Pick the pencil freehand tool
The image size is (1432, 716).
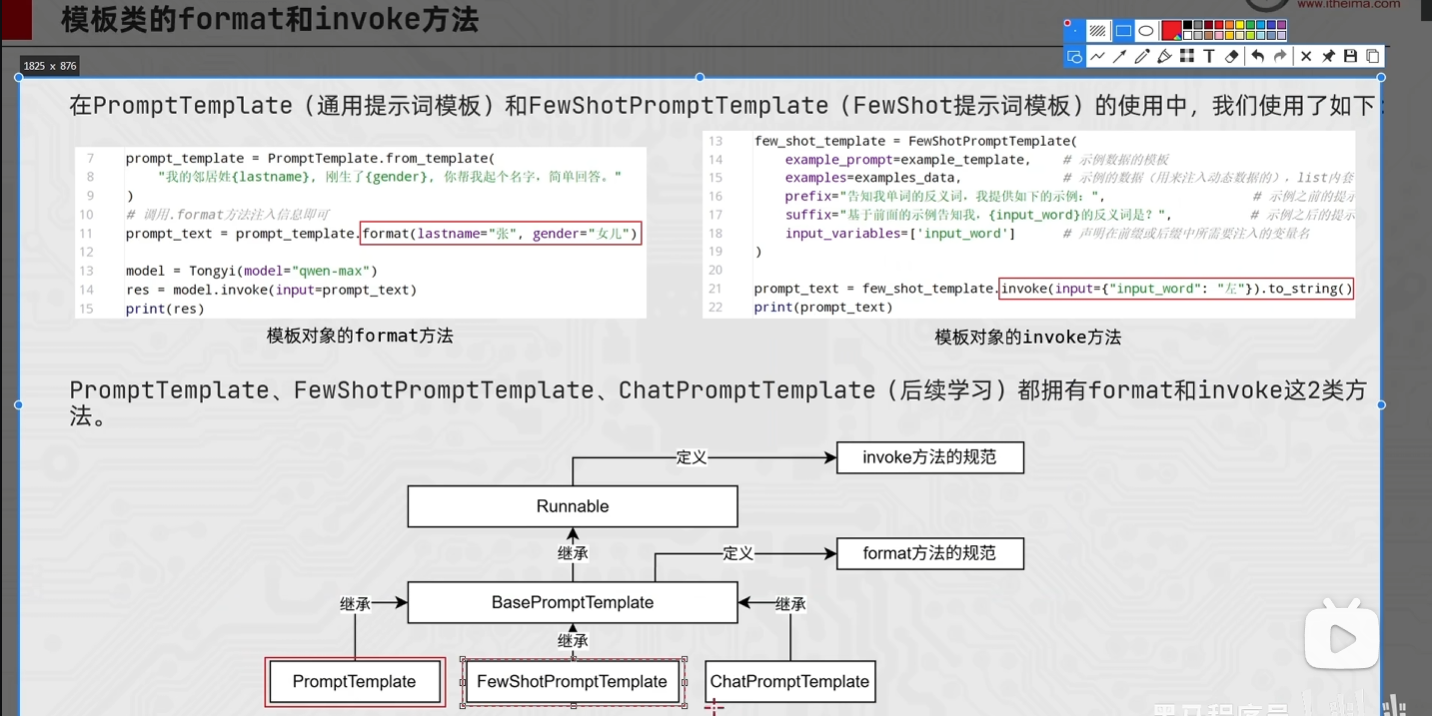1142,56
